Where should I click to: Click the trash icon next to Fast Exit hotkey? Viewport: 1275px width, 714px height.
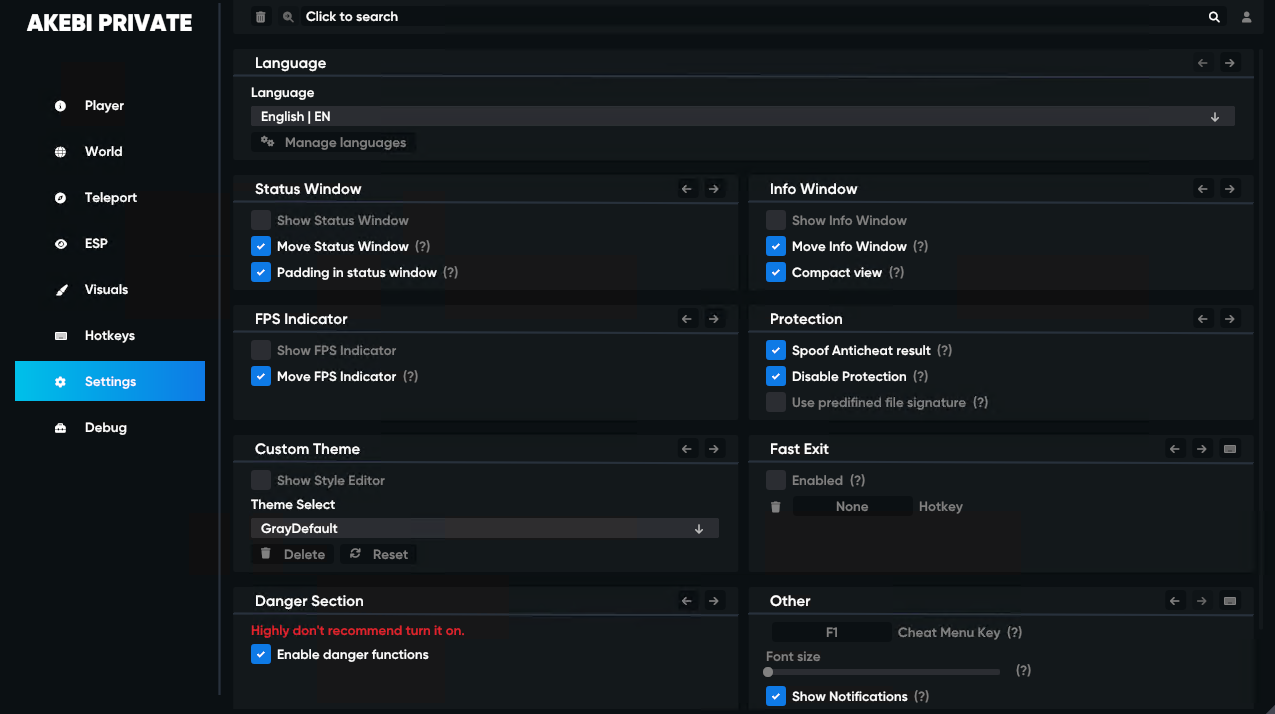pos(775,507)
